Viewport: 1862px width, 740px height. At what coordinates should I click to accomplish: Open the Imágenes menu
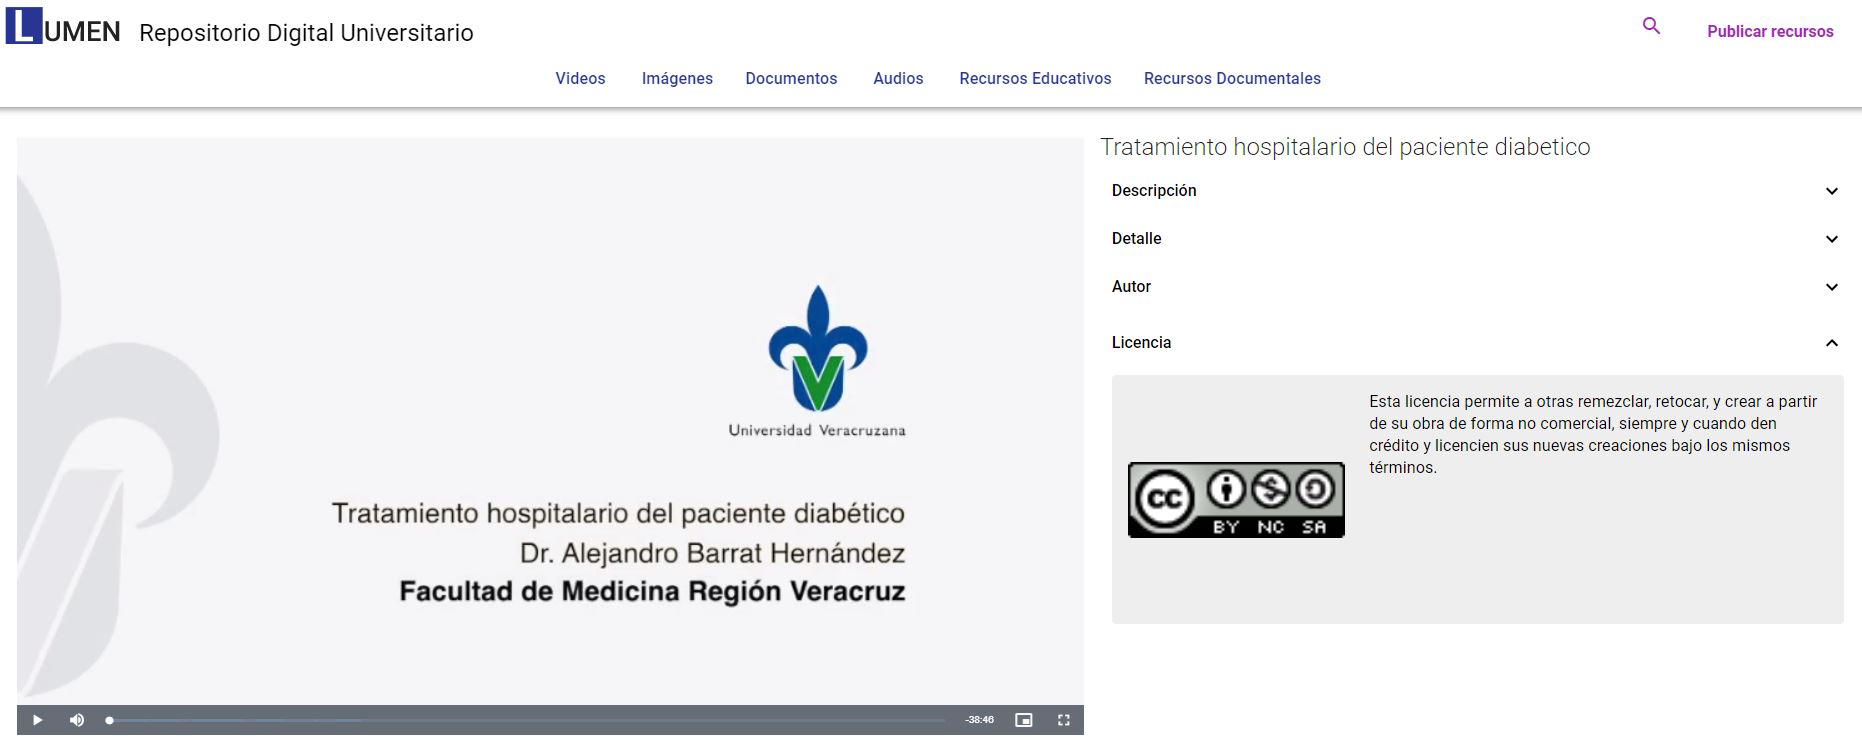click(x=677, y=78)
